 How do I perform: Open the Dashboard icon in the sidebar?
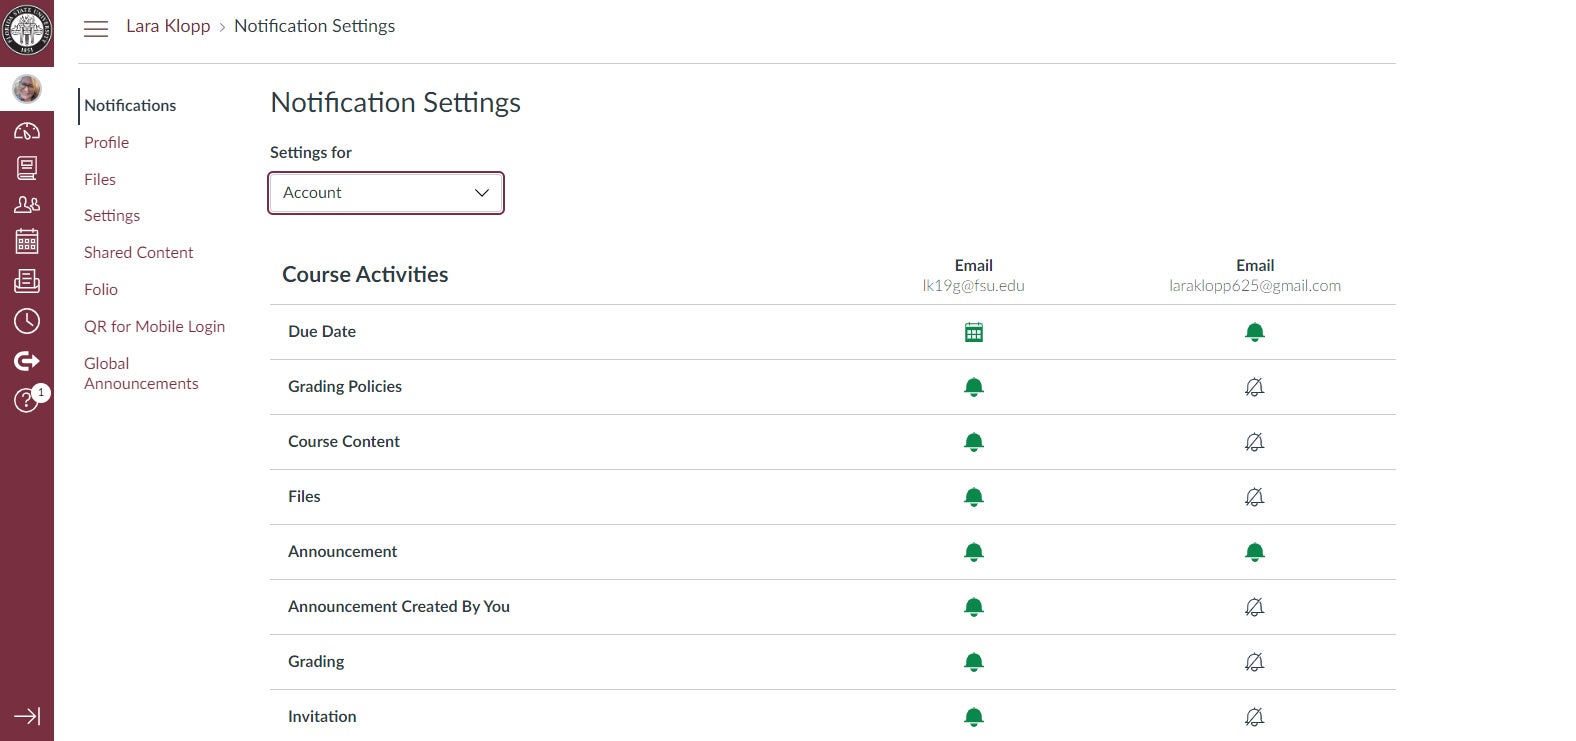pyautogui.click(x=27, y=131)
